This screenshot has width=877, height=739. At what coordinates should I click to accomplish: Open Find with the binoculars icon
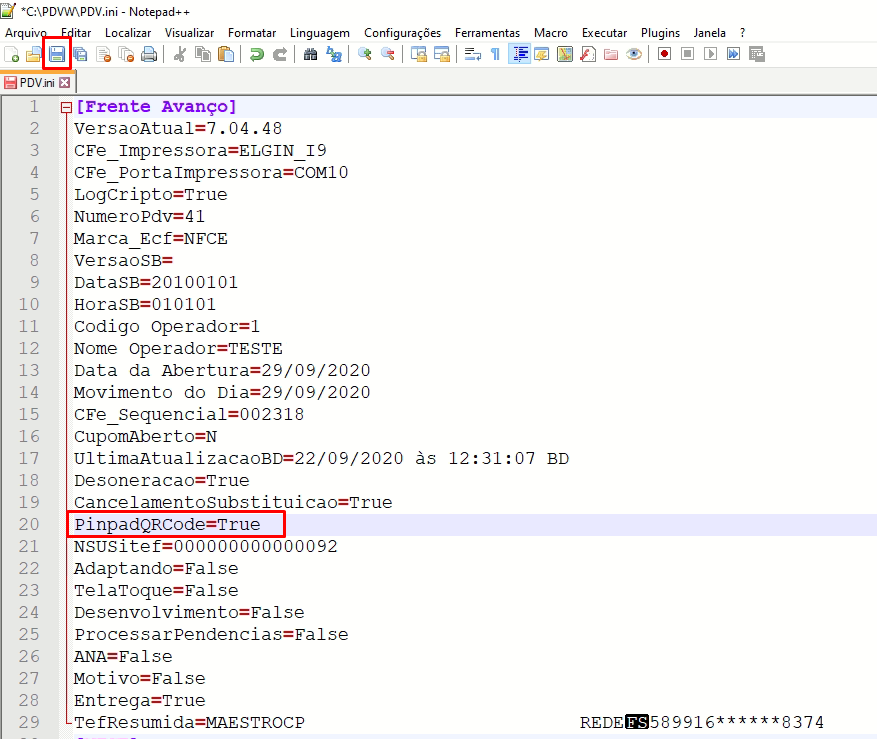[310, 54]
